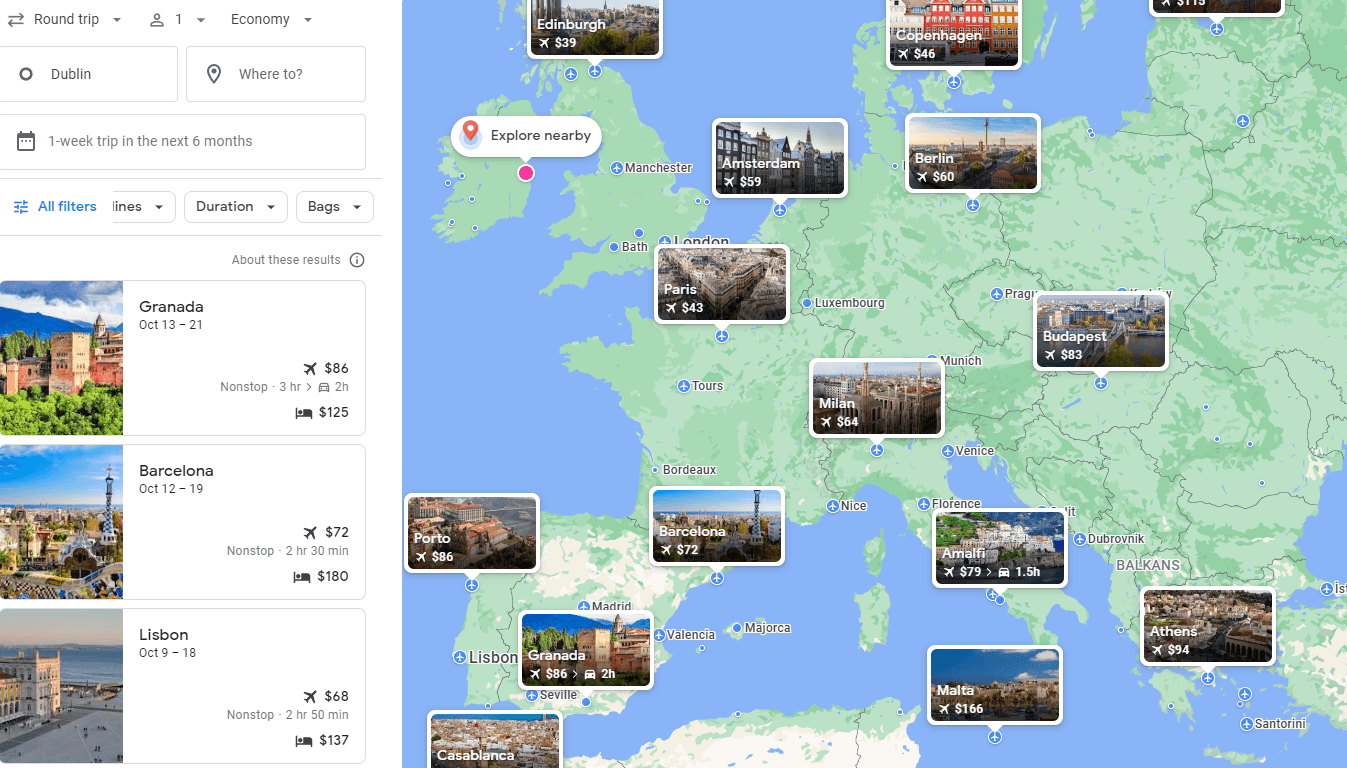
Task: Open the passenger count dropdown
Action: coord(177,20)
